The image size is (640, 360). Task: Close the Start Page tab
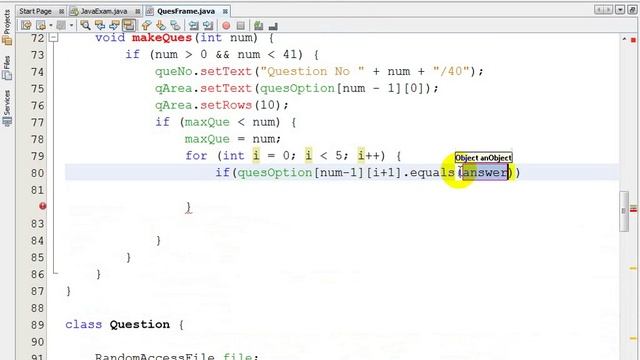tap(61, 11)
